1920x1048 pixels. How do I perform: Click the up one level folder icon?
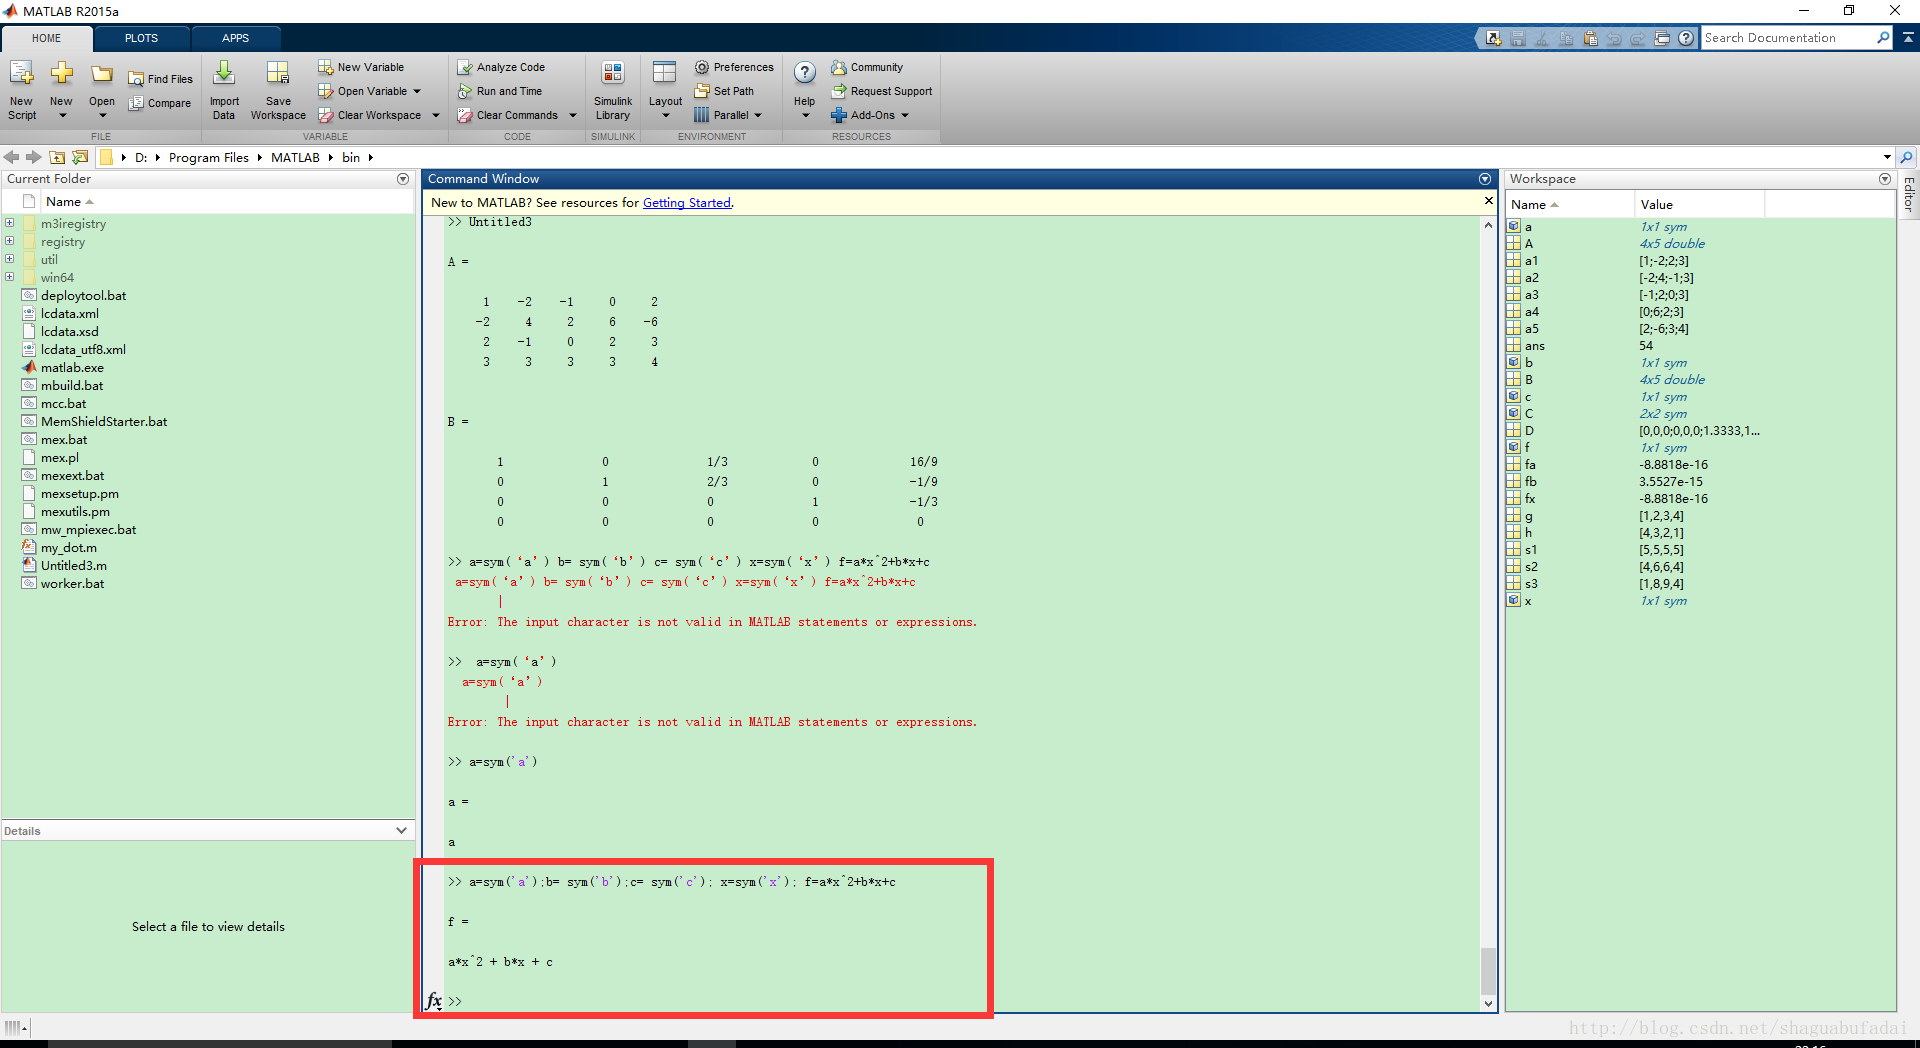57,157
